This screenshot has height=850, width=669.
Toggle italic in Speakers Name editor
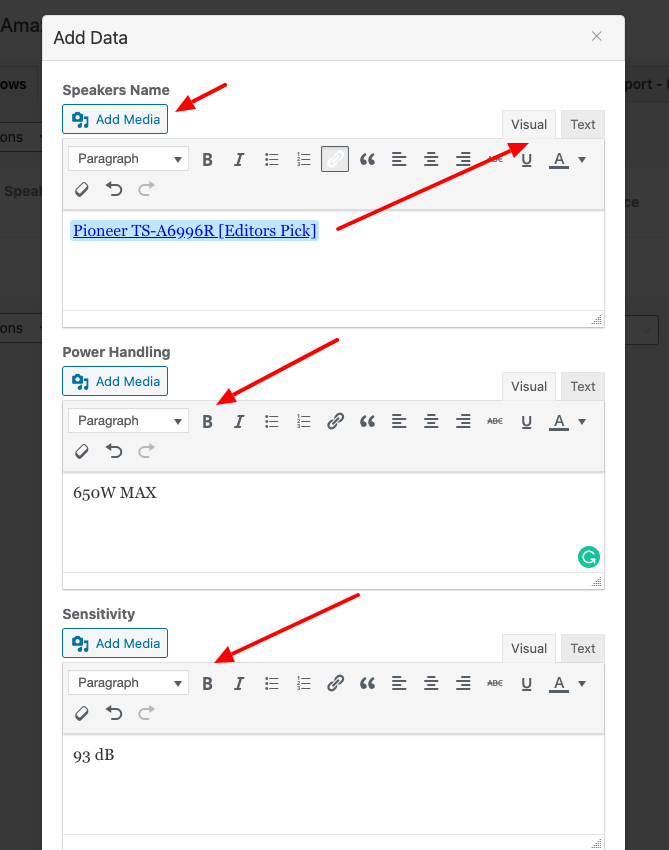(x=239, y=159)
